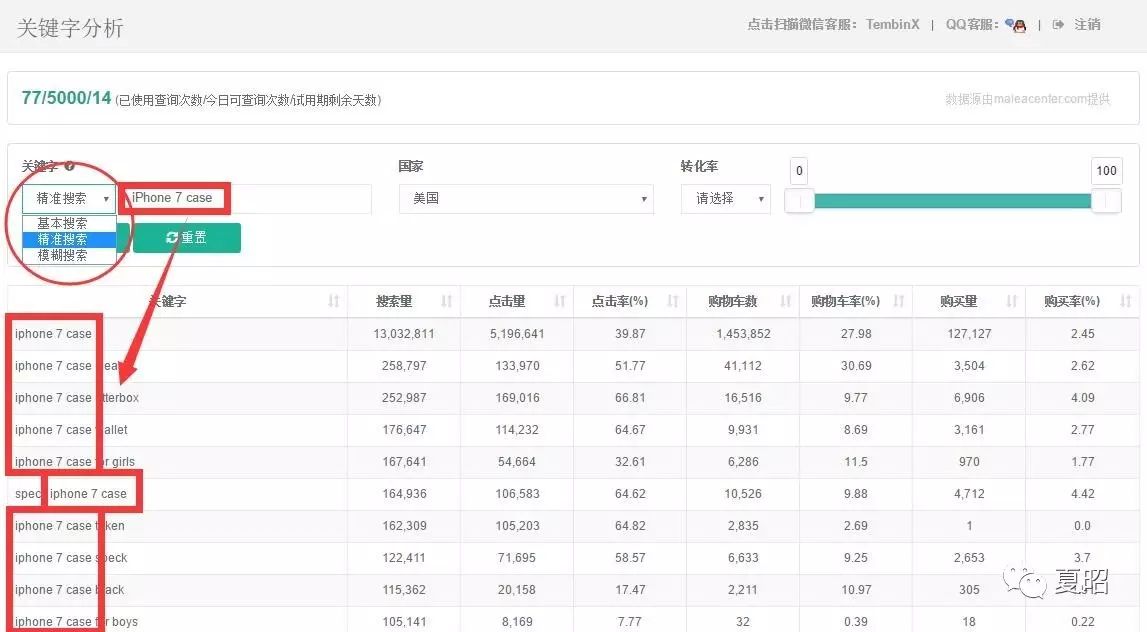Click the cart count value 1,453,852
Image resolution: width=1147 pixels, height=632 pixels.
[x=743, y=334]
